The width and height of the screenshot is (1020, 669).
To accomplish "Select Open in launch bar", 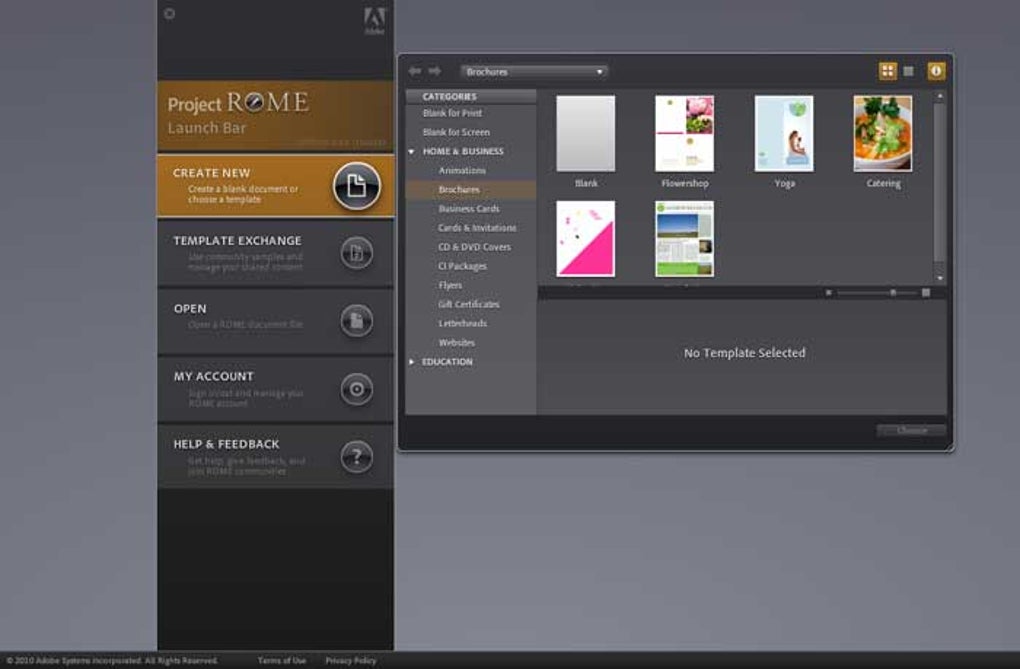I will (x=275, y=321).
